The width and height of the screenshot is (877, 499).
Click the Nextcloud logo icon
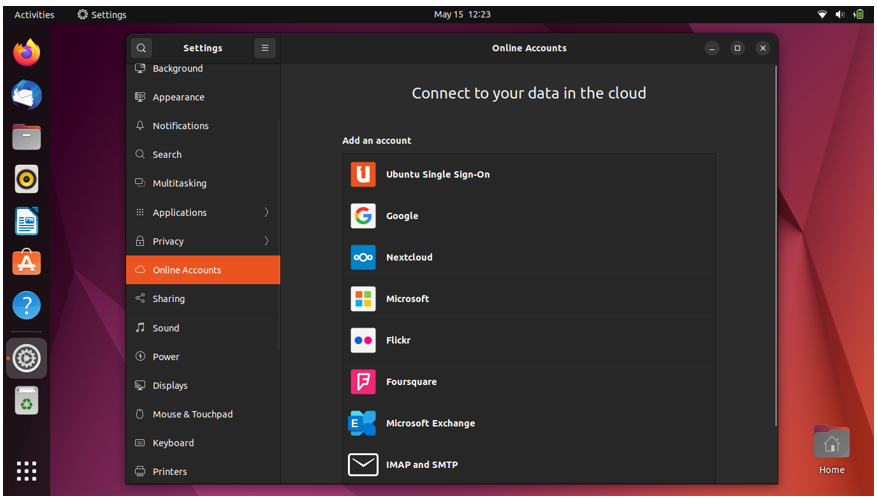363,257
